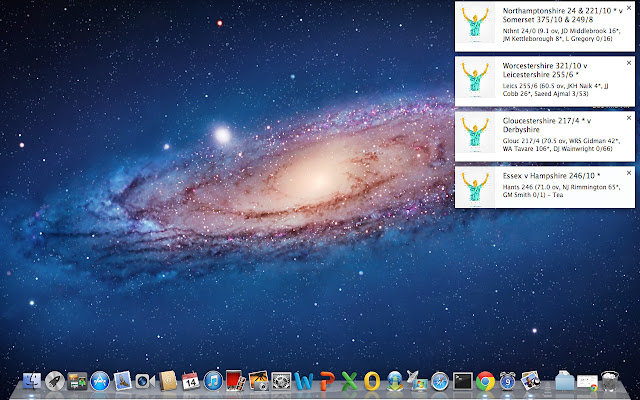Open the Mac App Store

(x=99, y=381)
